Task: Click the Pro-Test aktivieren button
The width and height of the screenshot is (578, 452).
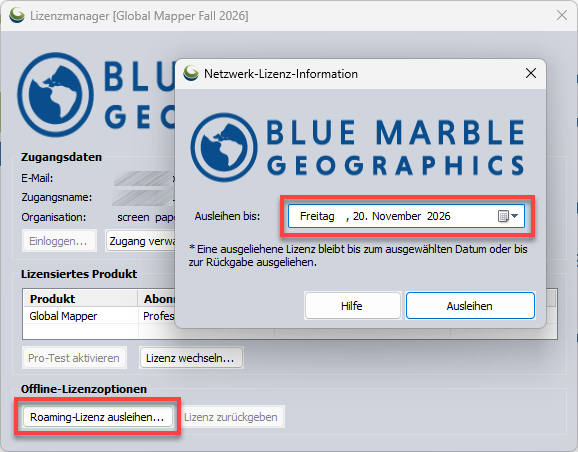Action: 74,358
